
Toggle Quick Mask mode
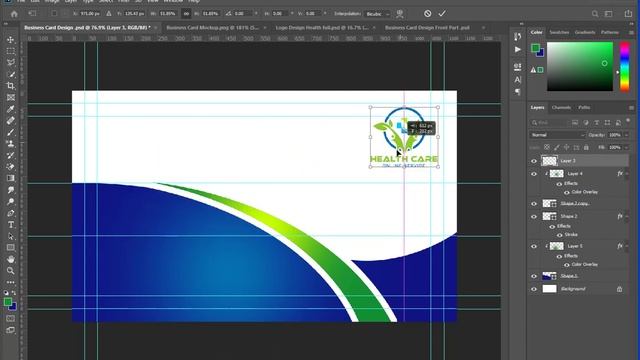[11, 318]
